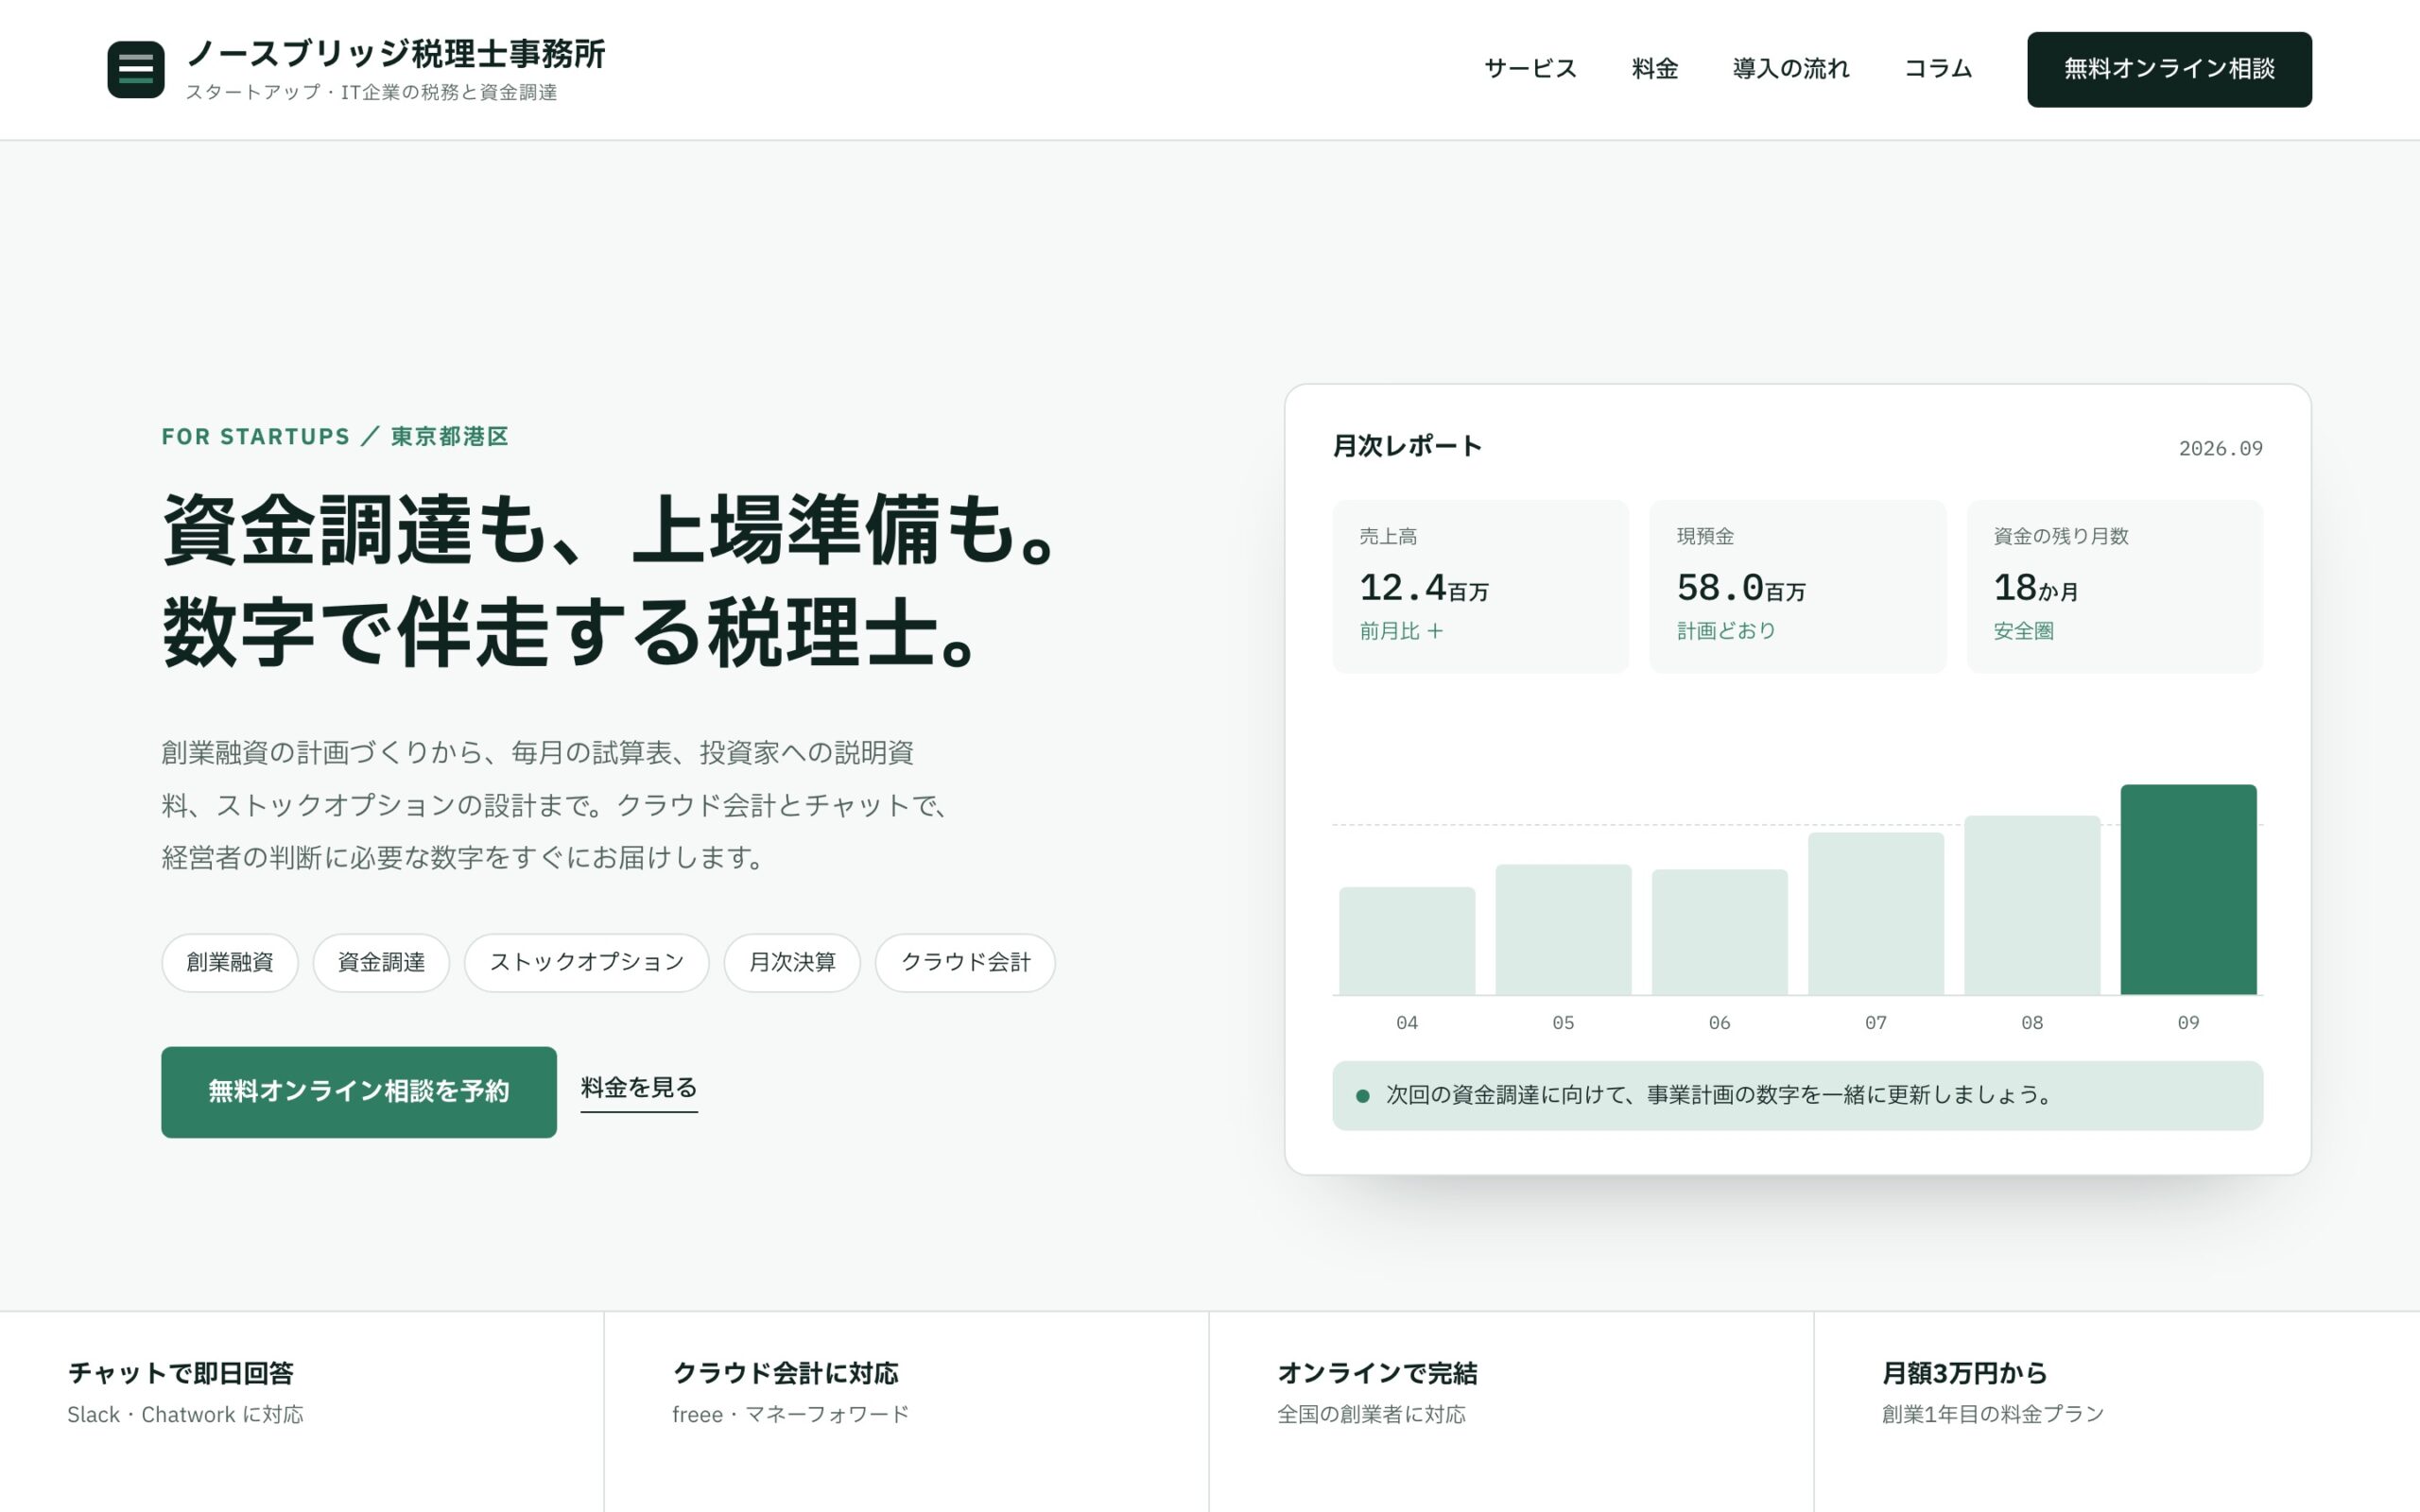
Task: Click the 資金調達も、上場準備も。 headline
Action: (x=609, y=530)
